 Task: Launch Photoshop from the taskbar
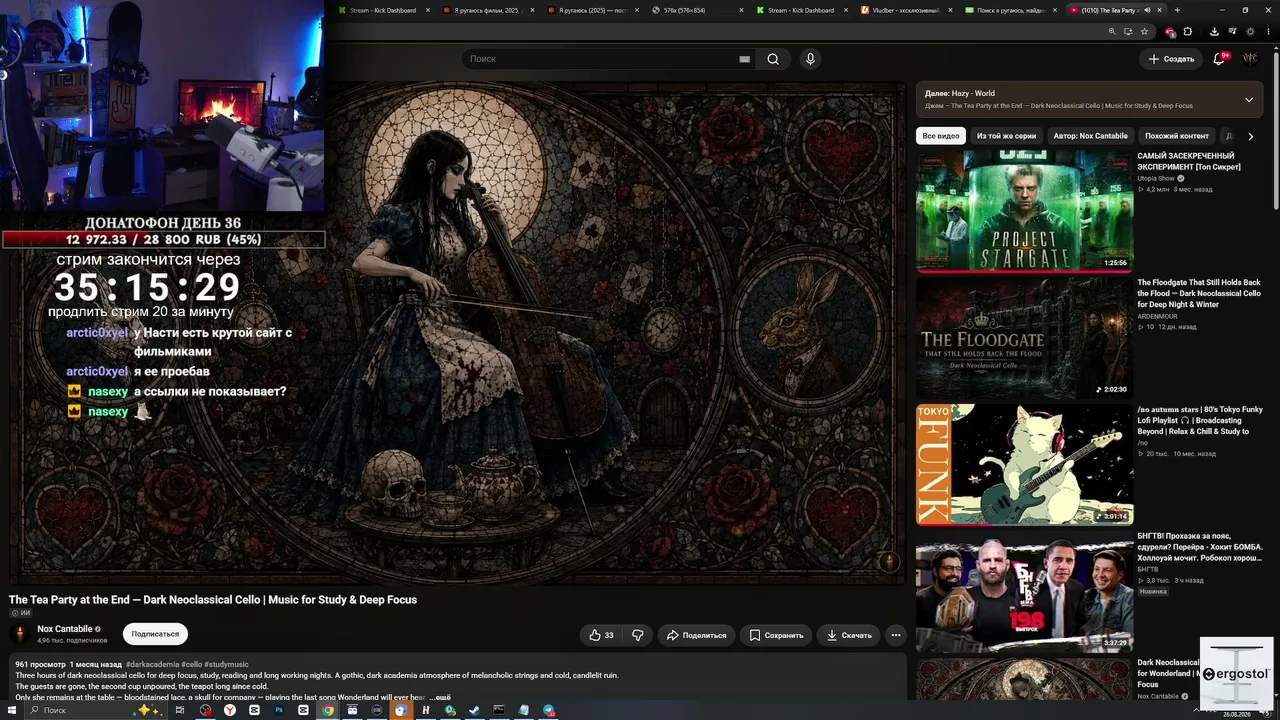pyautogui.click(x=279, y=710)
